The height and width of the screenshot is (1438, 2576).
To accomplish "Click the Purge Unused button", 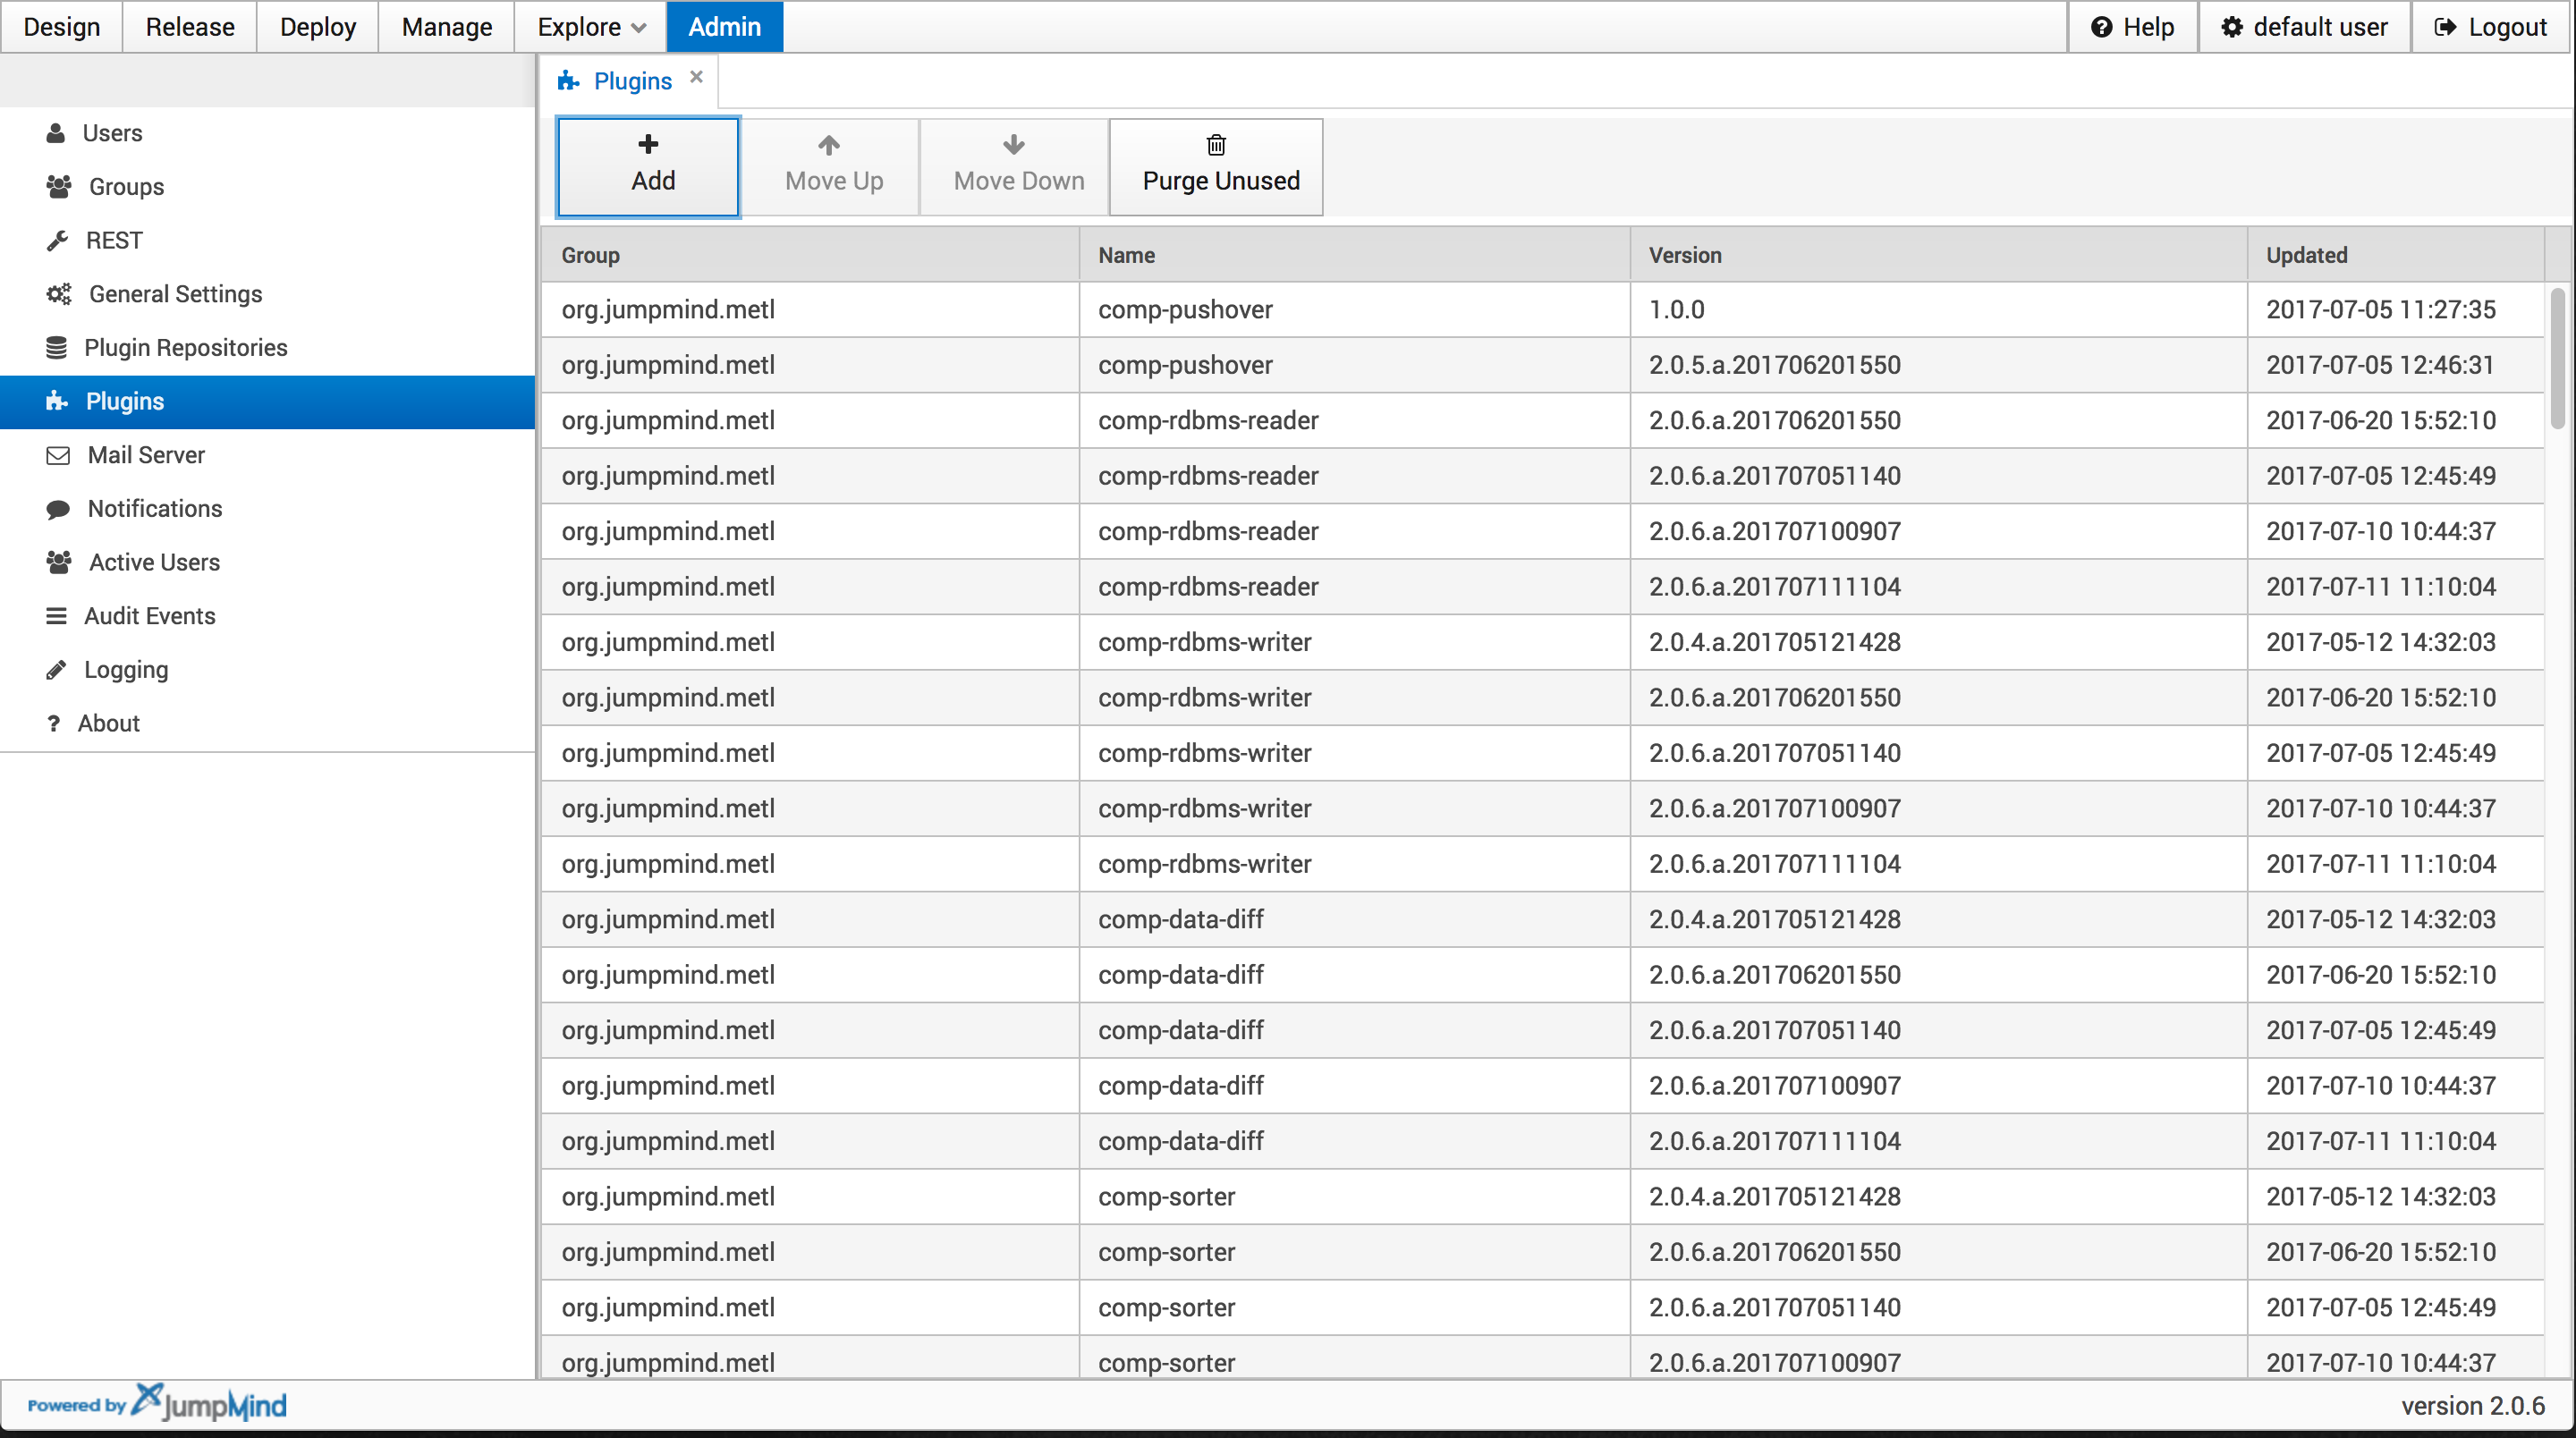I will pyautogui.click(x=1215, y=166).
